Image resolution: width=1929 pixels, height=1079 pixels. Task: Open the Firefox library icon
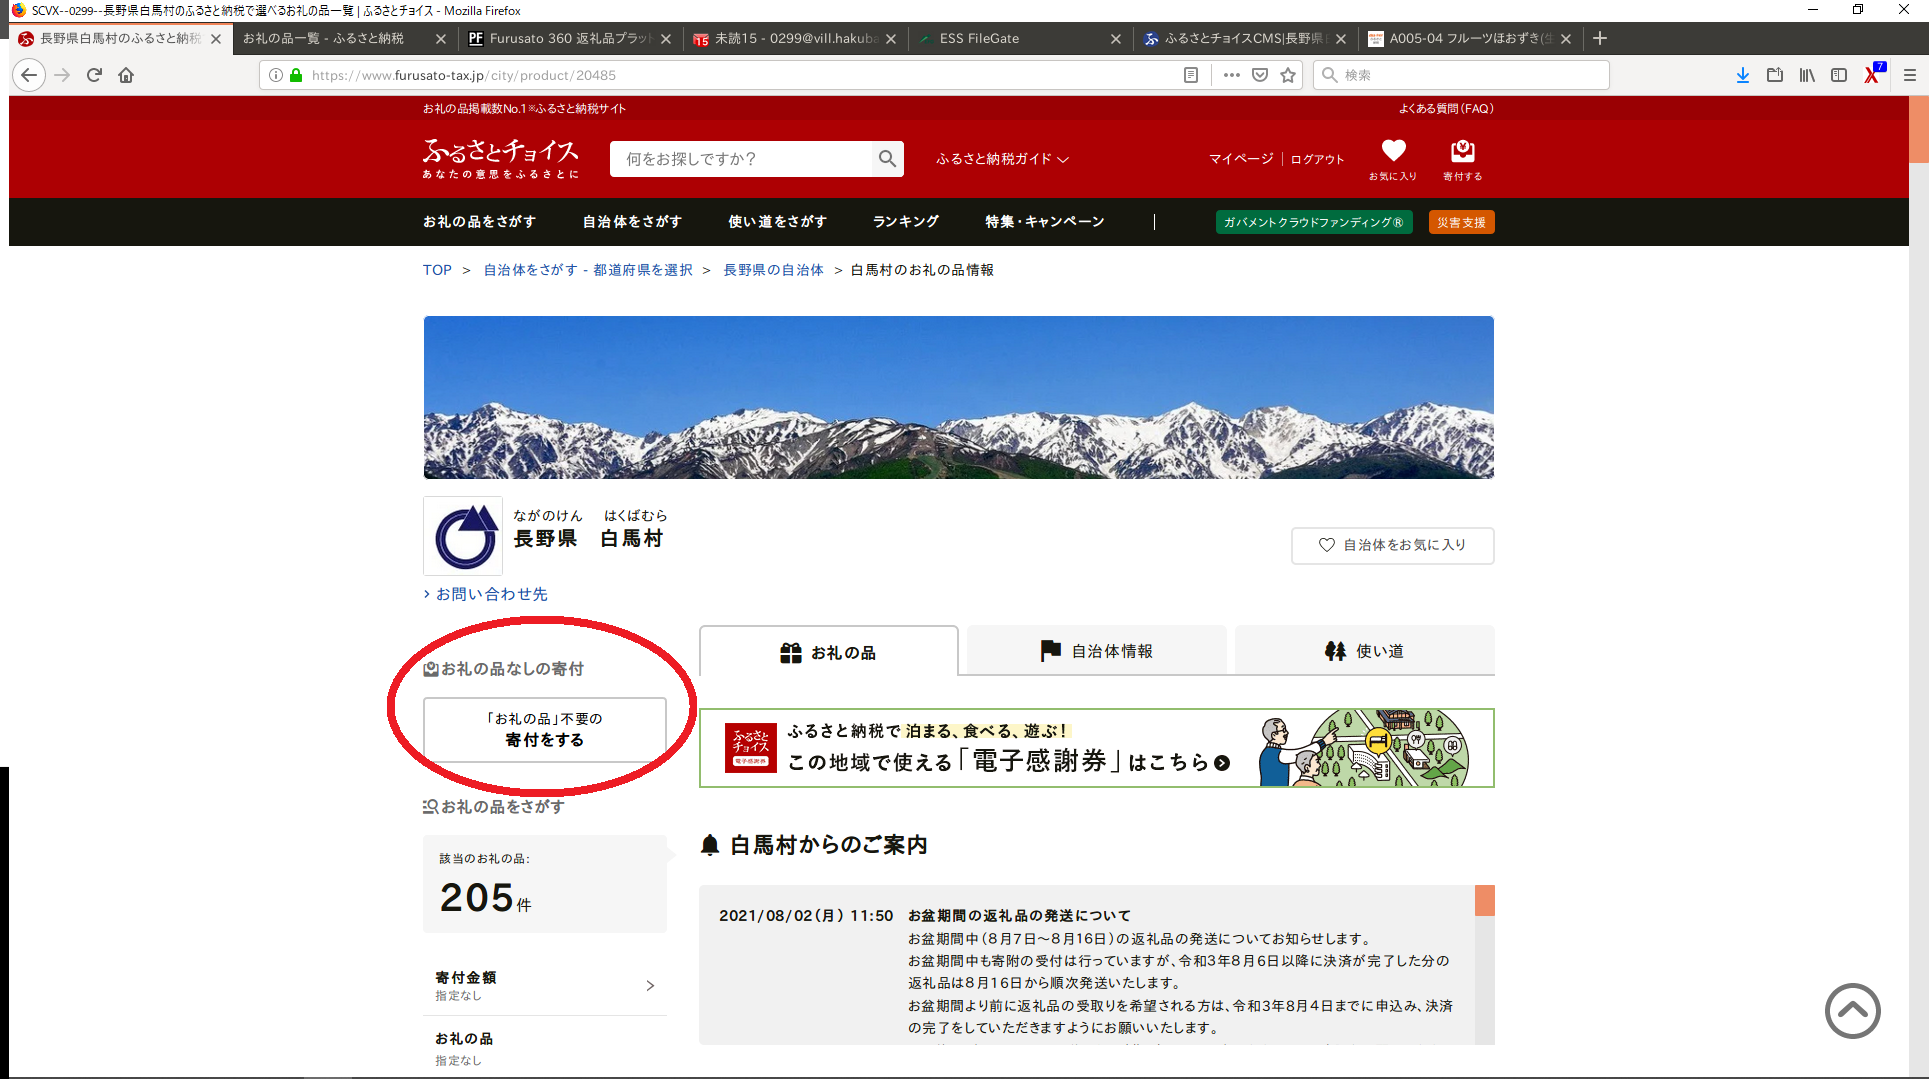[1807, 75]
